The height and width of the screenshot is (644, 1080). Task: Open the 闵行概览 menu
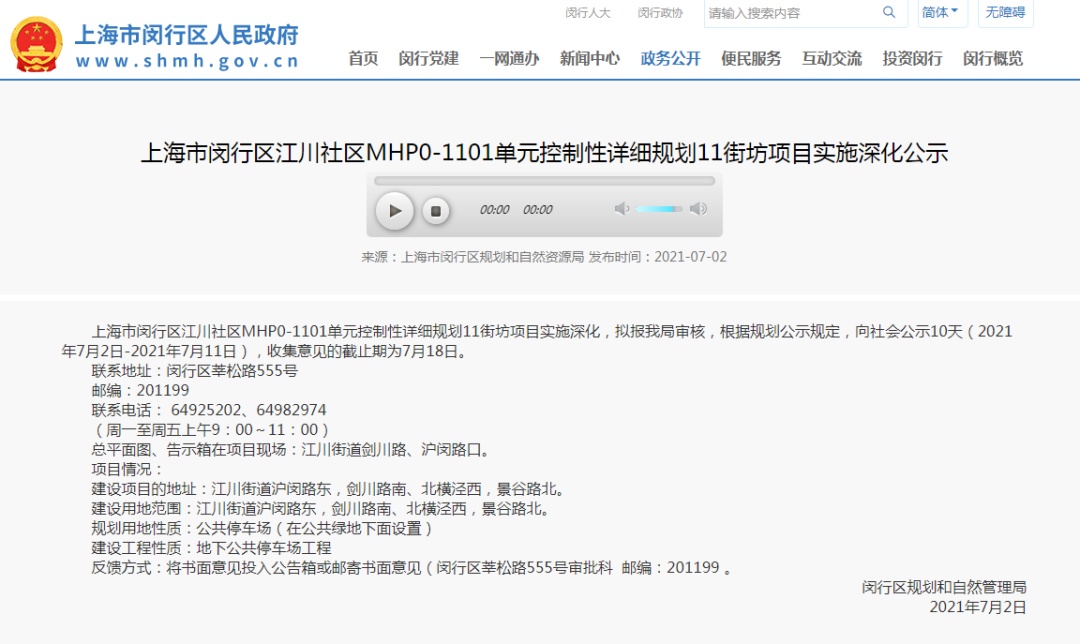993,59
